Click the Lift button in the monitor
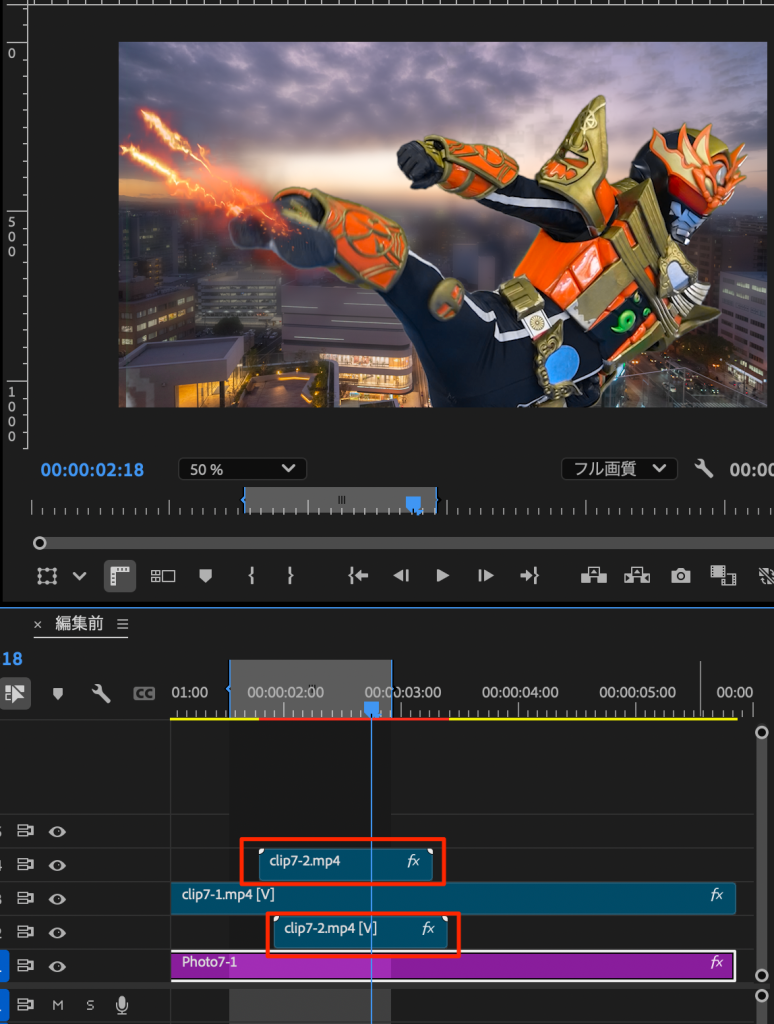 pyautogui.click(x=594, y=575)
